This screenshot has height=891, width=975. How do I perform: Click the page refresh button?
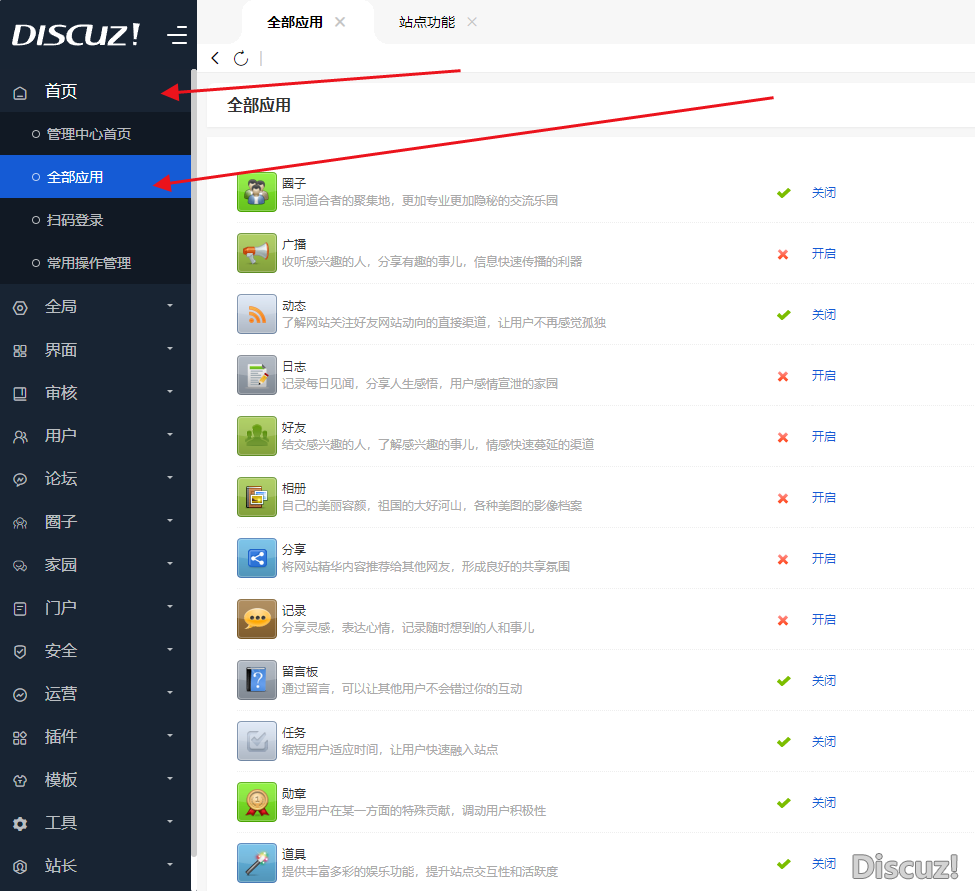point(241,58)
